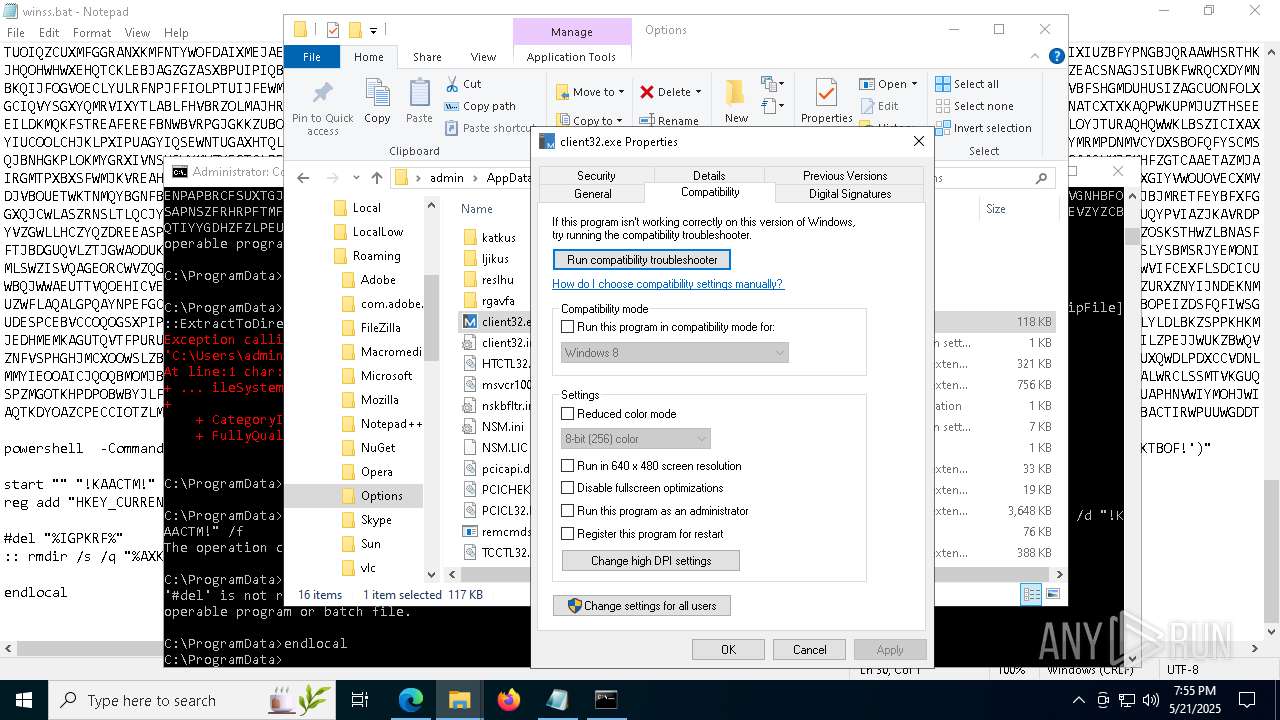Image resolution: width=1280 pixels, height=720 pixels.
Task: Go up one folder level arrow
Action: pyautogui.click(x=376, y=178)
